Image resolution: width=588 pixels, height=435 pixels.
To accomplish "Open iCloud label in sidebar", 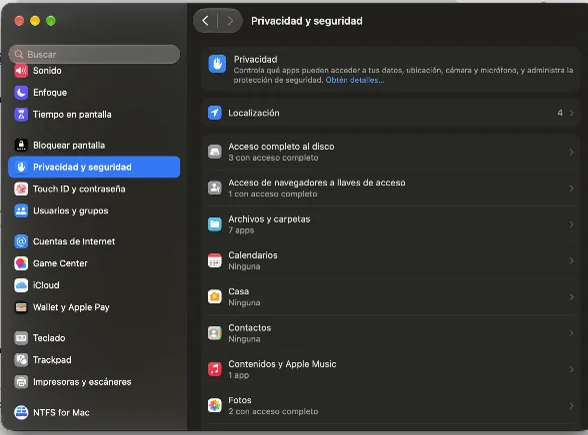I will click(x=46, y=285).
